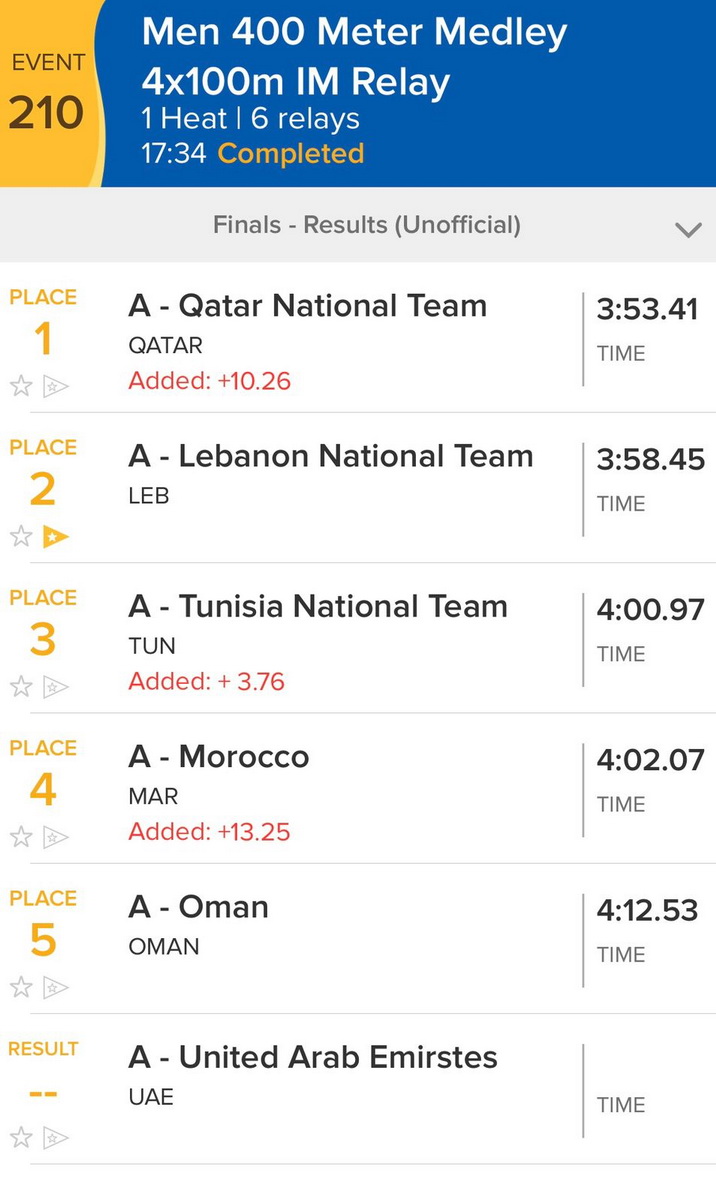
Task: Tap the Men 400 Meter Medley event title
Action: pos(355,33)
